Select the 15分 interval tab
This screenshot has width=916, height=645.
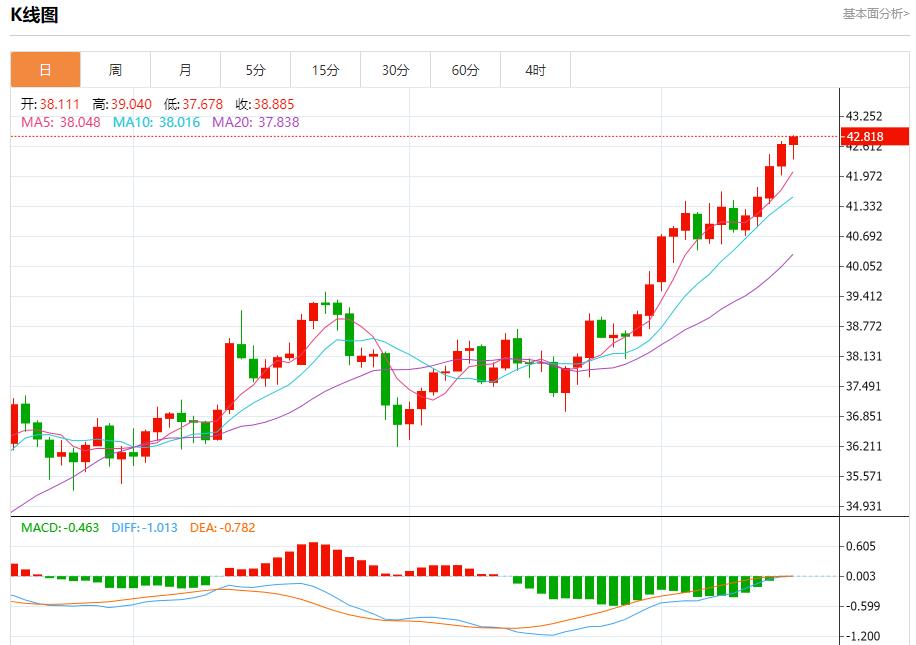click(x=324, y=69)
